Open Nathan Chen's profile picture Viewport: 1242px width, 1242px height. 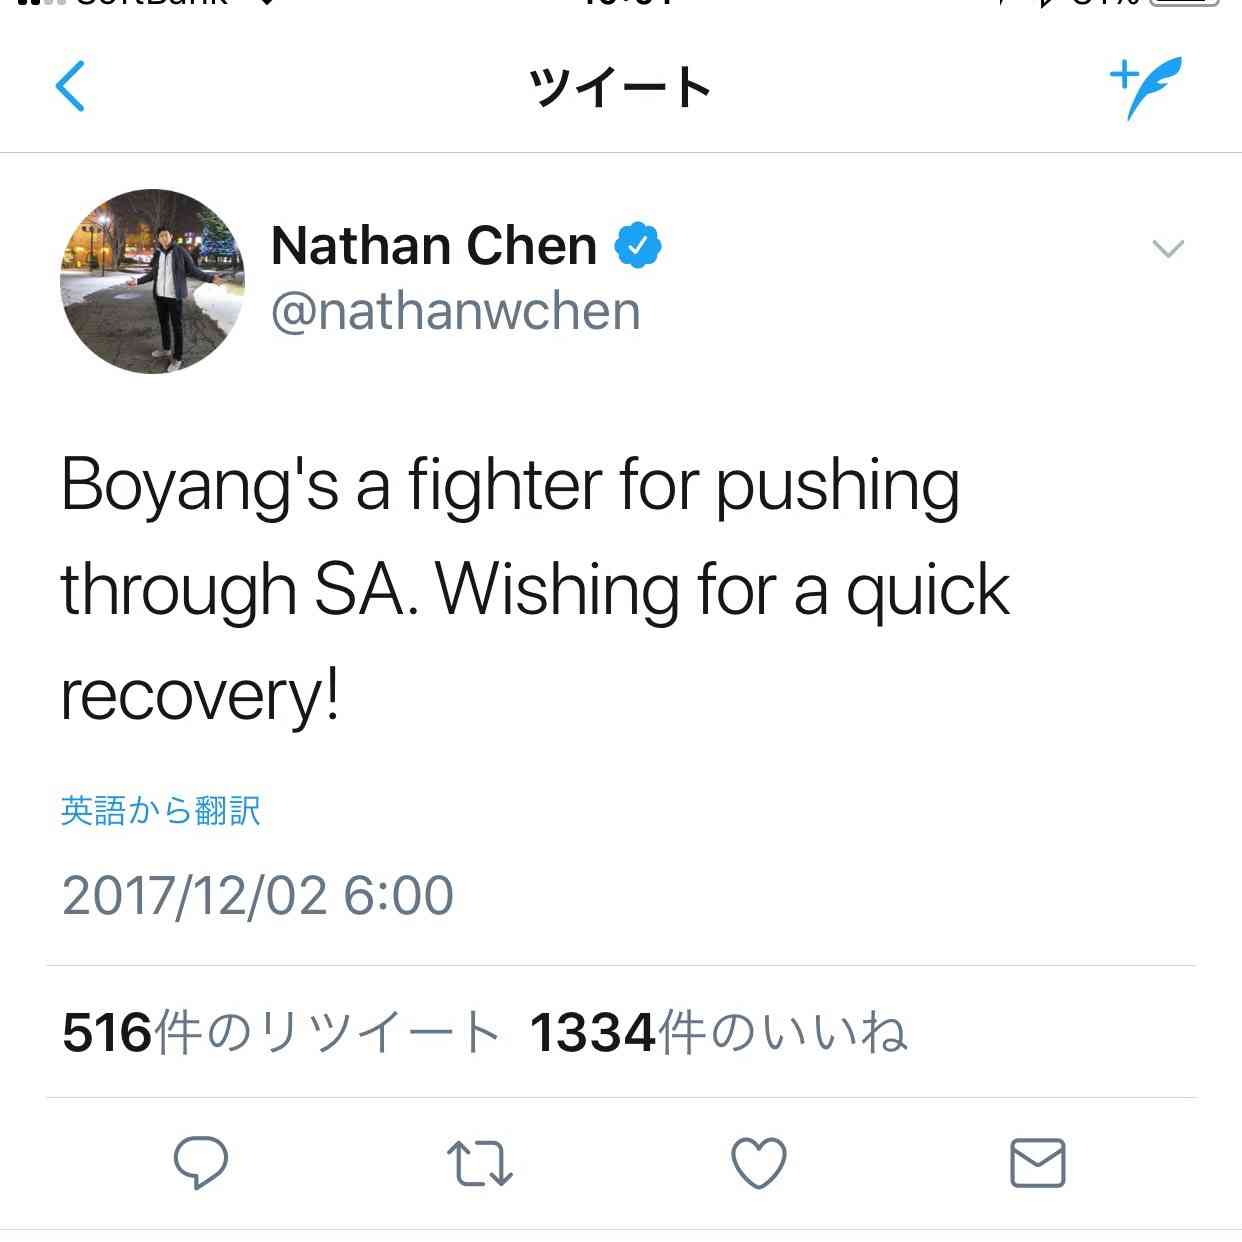(153, 281)
